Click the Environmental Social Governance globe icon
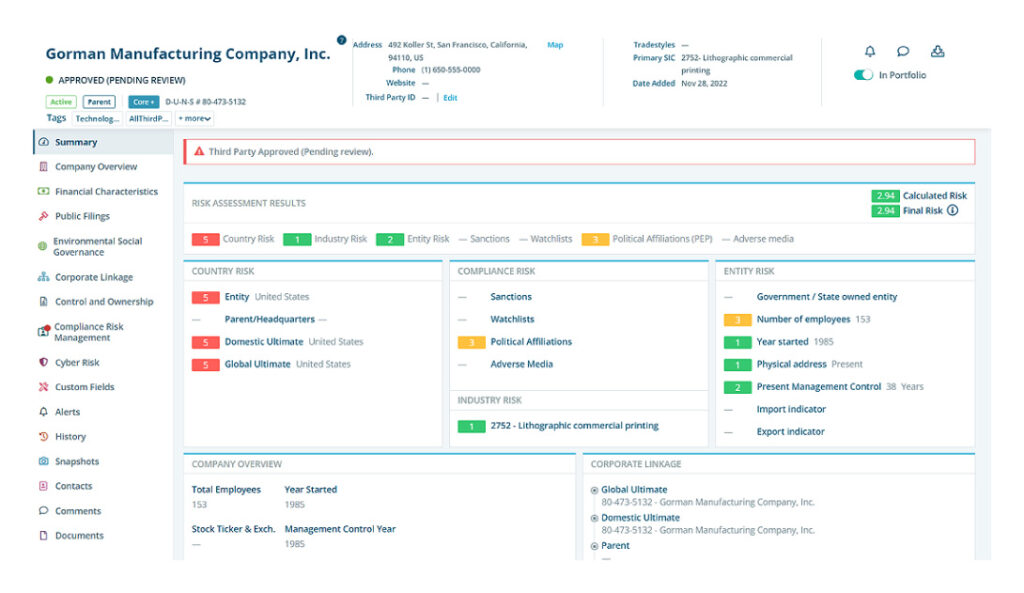This screenshot has height=593, width=1024. [x=42, y=246]
